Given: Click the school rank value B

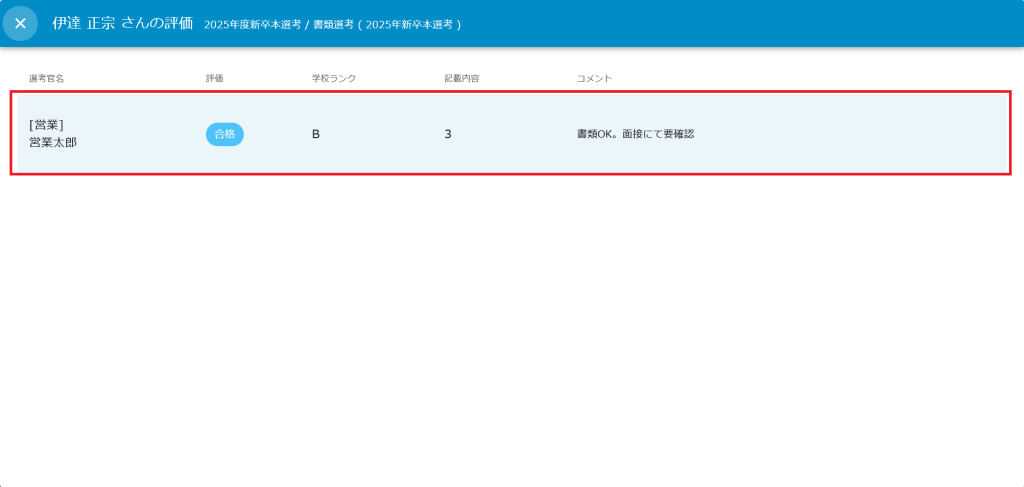Looking at the screenshot, I should pos(316,134).
